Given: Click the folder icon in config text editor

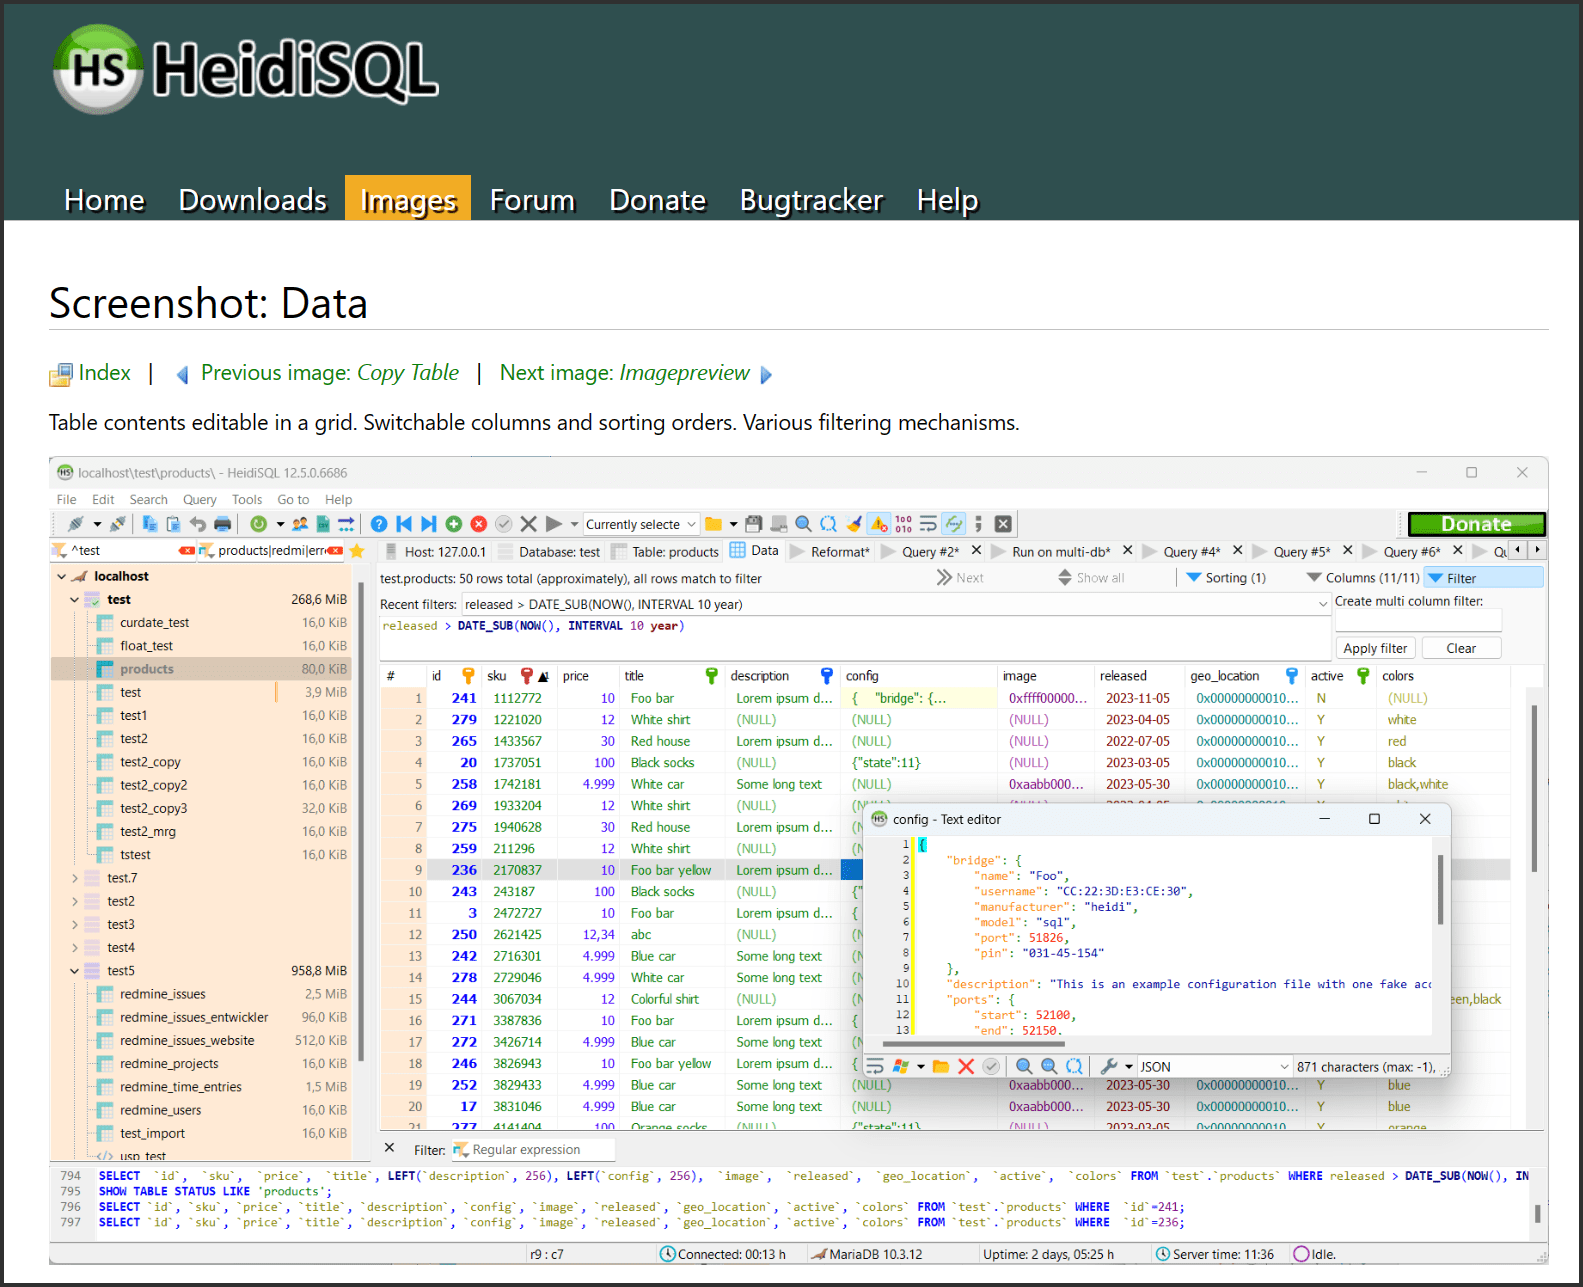Looking at the screenshot, I should 940,1066.
